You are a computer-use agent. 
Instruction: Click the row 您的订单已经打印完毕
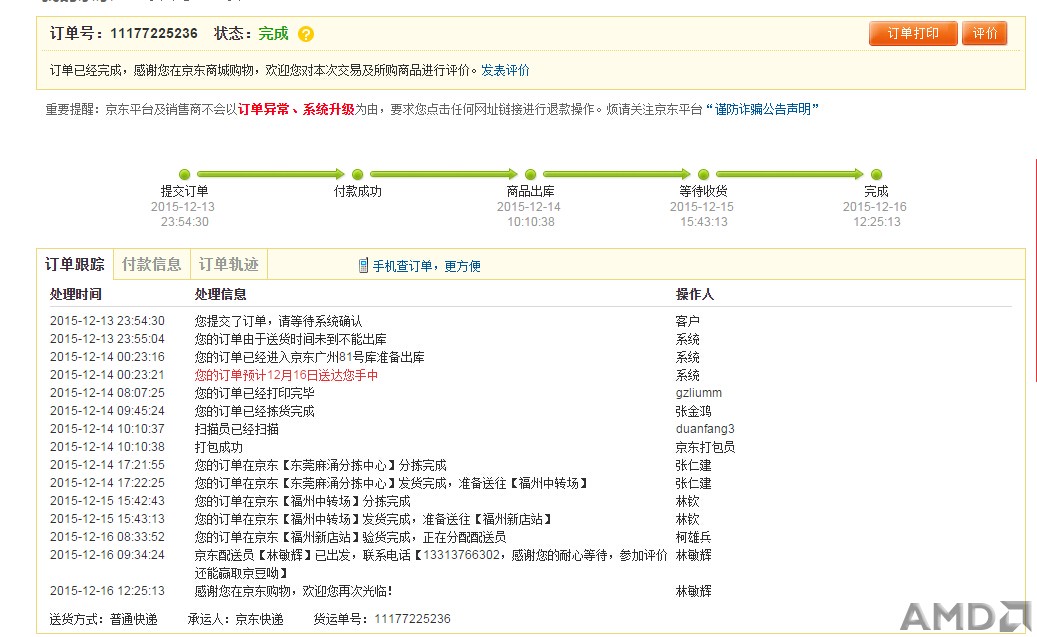pos(255,393)
